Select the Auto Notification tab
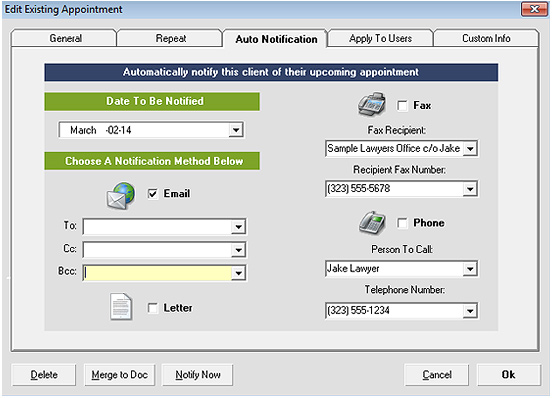 click(276, 39)
